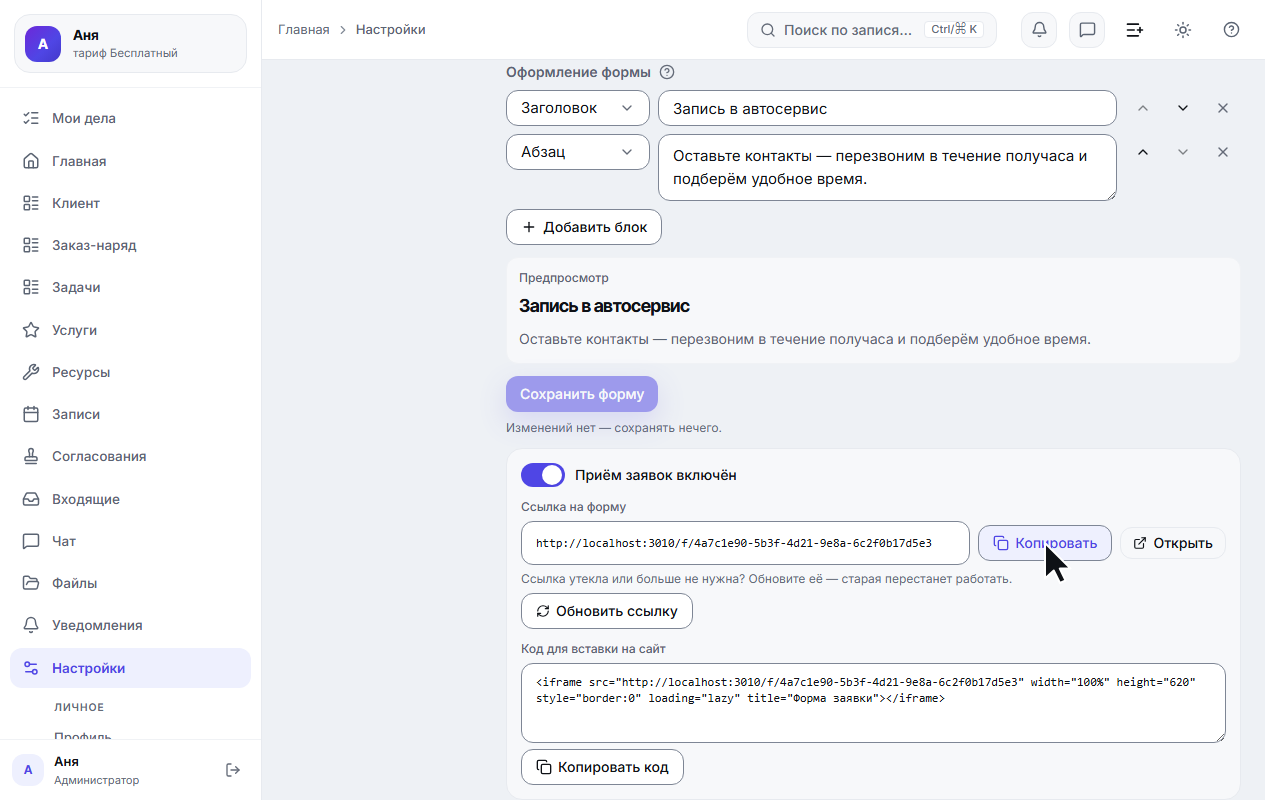
Task: Open Уведомления in sidebar
Action: pyautogui.click(x=130, y=625)
